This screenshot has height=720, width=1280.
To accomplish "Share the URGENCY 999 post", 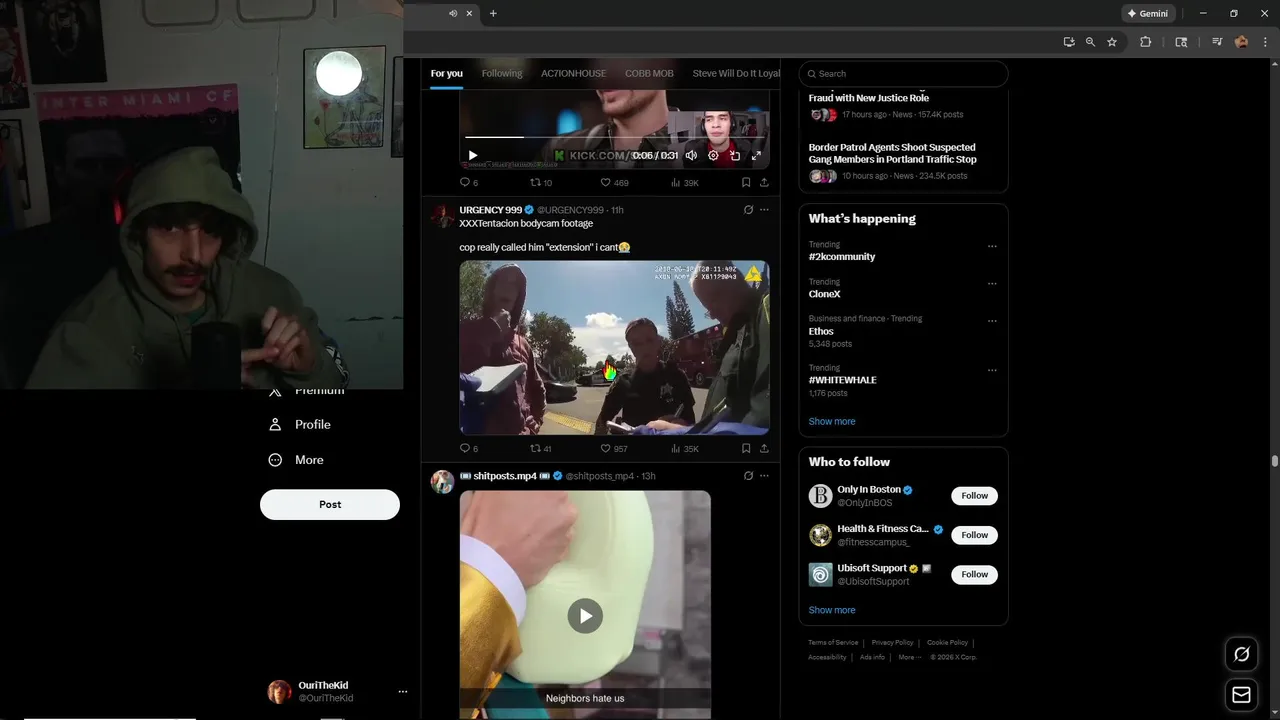I will [764, 449].
